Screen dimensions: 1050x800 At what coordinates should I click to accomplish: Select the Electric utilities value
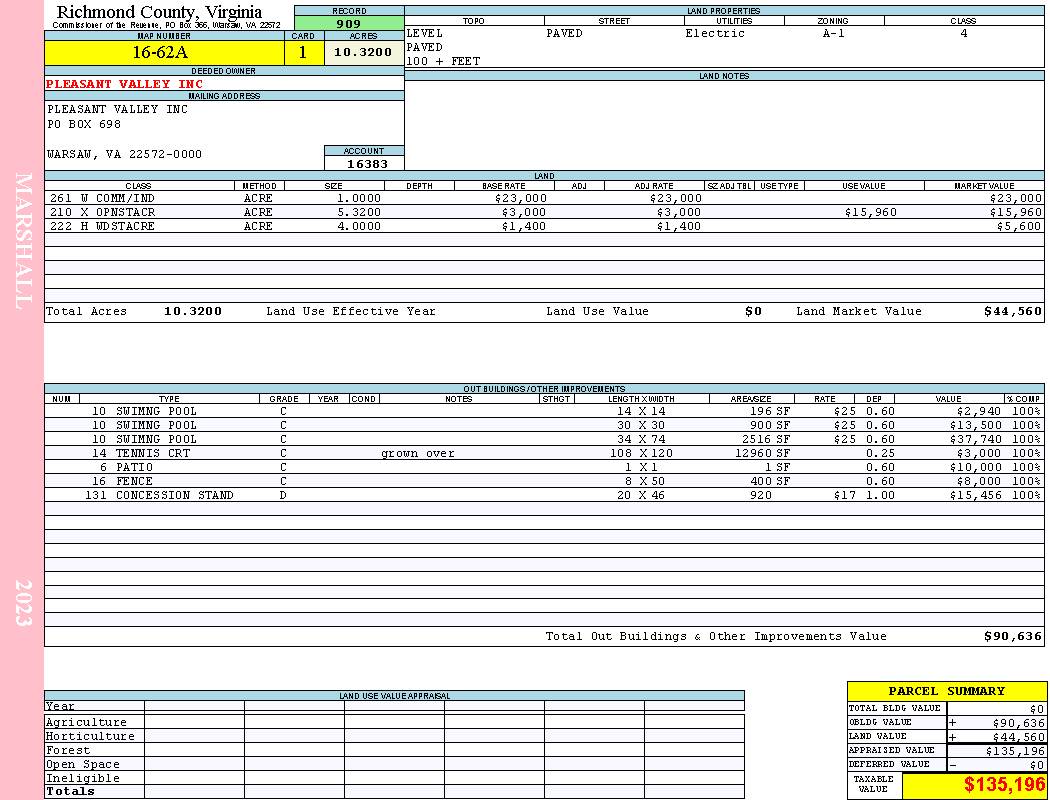[715, 33]
